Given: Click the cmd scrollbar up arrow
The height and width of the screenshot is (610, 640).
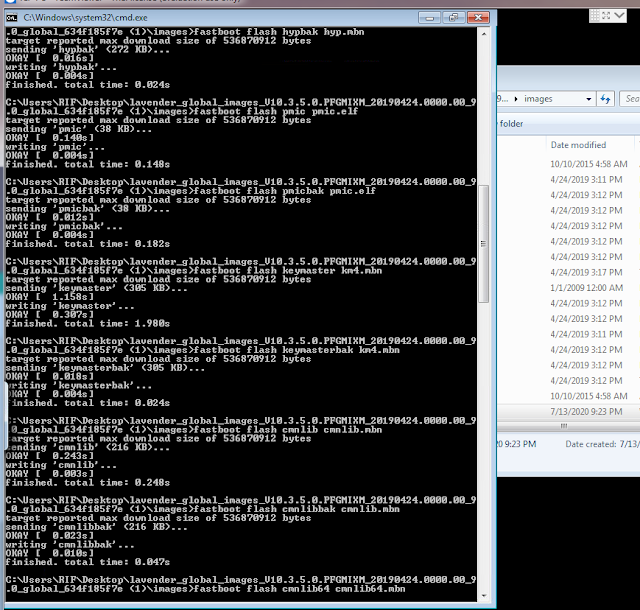Looking at the screenshot, I should tap(484, 34).
